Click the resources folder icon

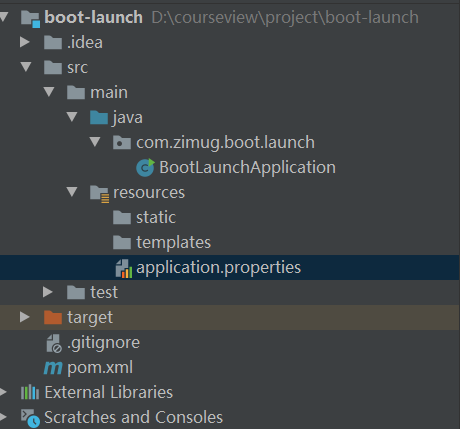pyautogui.click(x=99, y=194)
